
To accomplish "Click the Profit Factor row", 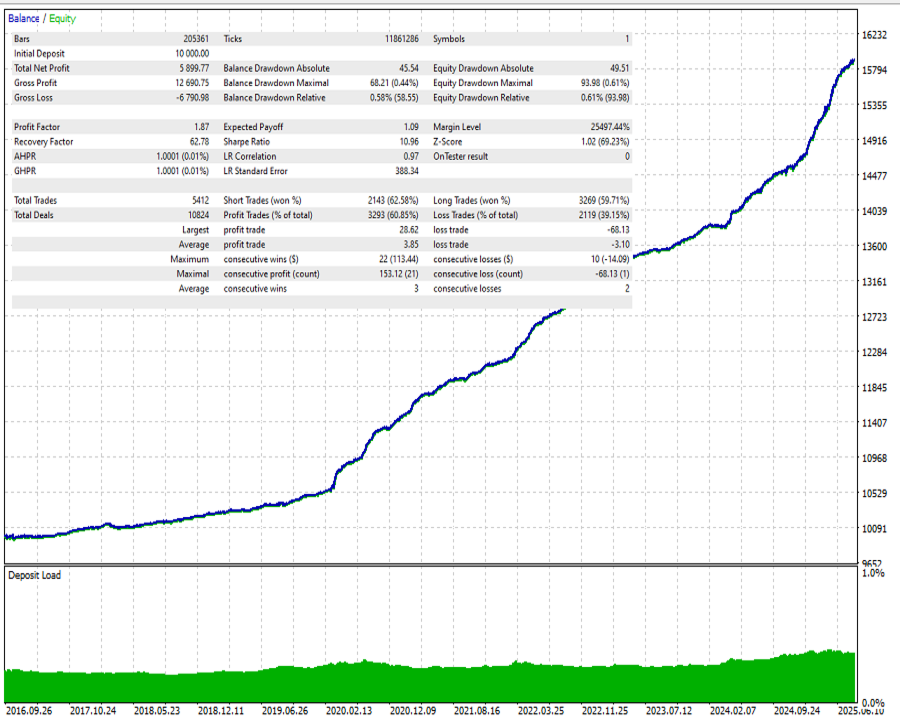I will click(321, 127).
